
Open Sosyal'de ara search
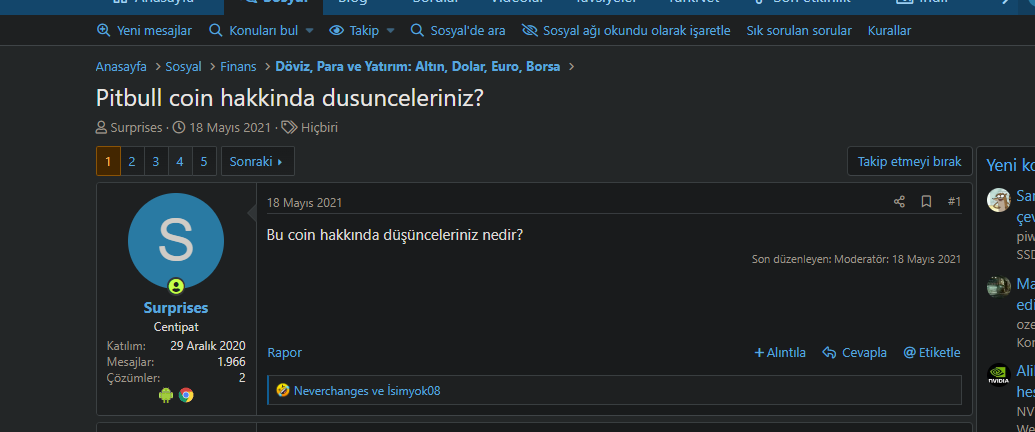[x=458, y=30]
